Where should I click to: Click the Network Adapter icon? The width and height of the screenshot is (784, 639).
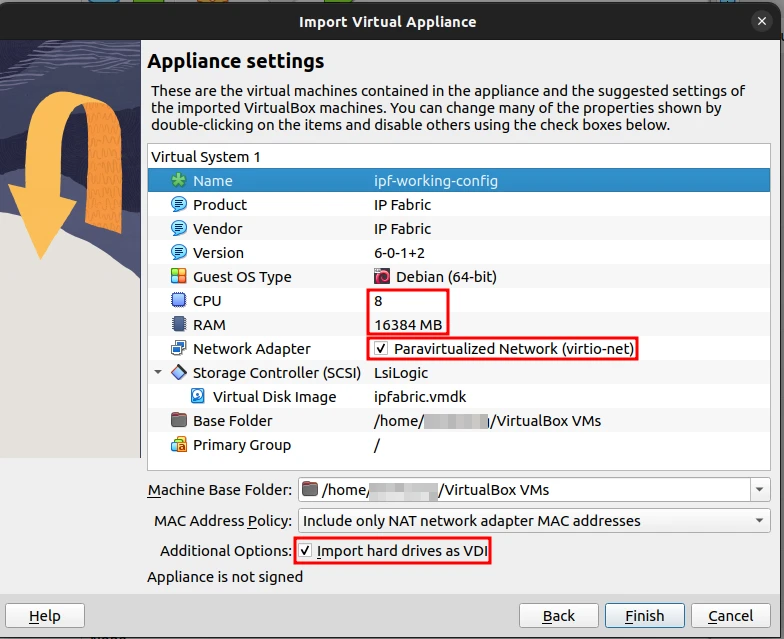(x=179, y=349)
